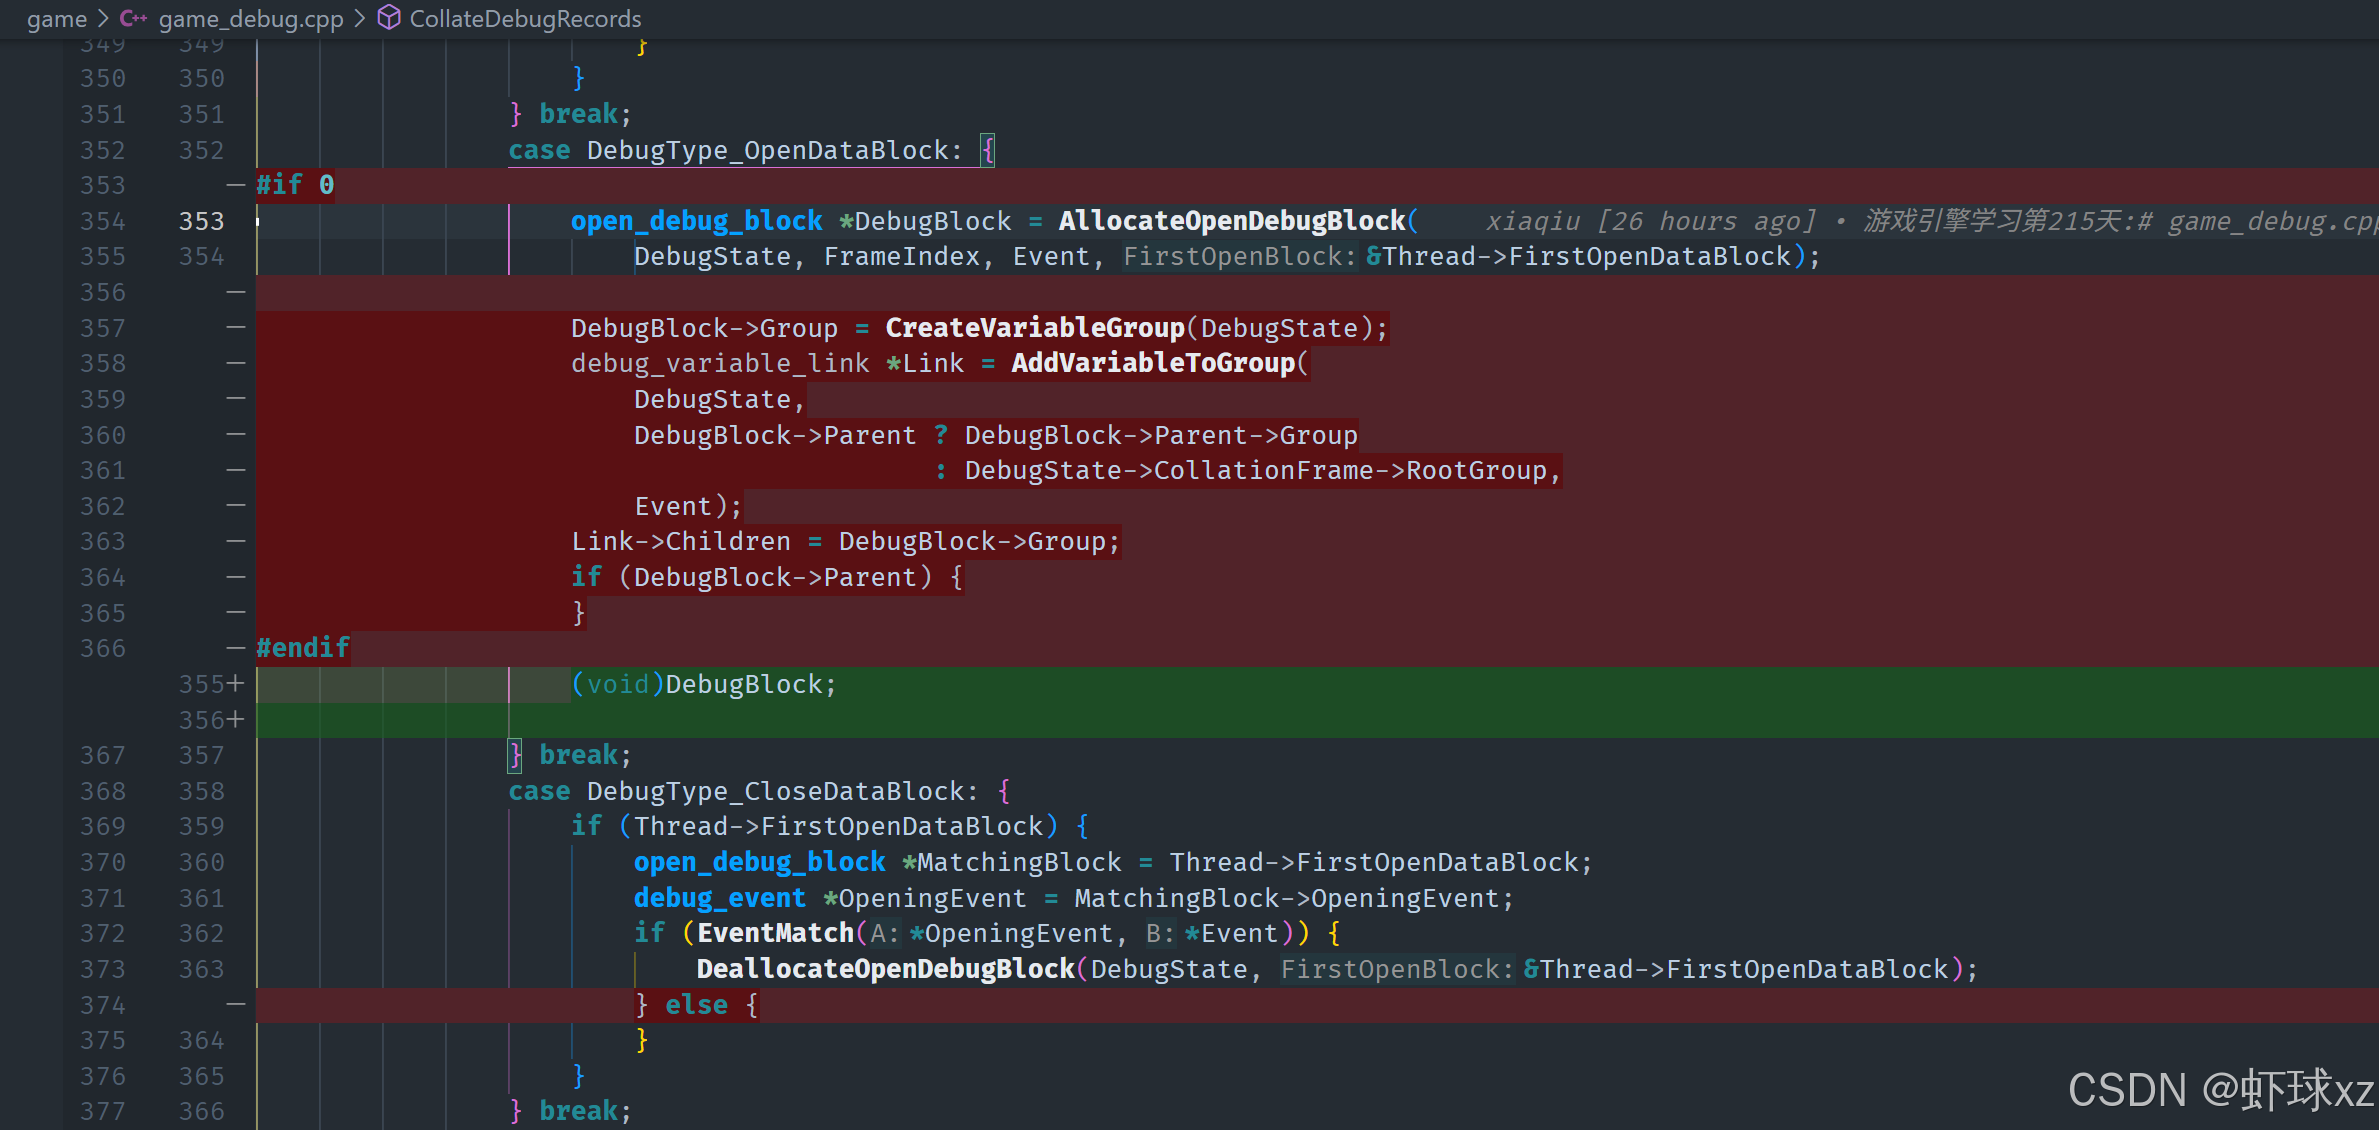The image size is (2379, 1130).
Task: Click the EventMatch function call
Action: [x=775, y=933]
